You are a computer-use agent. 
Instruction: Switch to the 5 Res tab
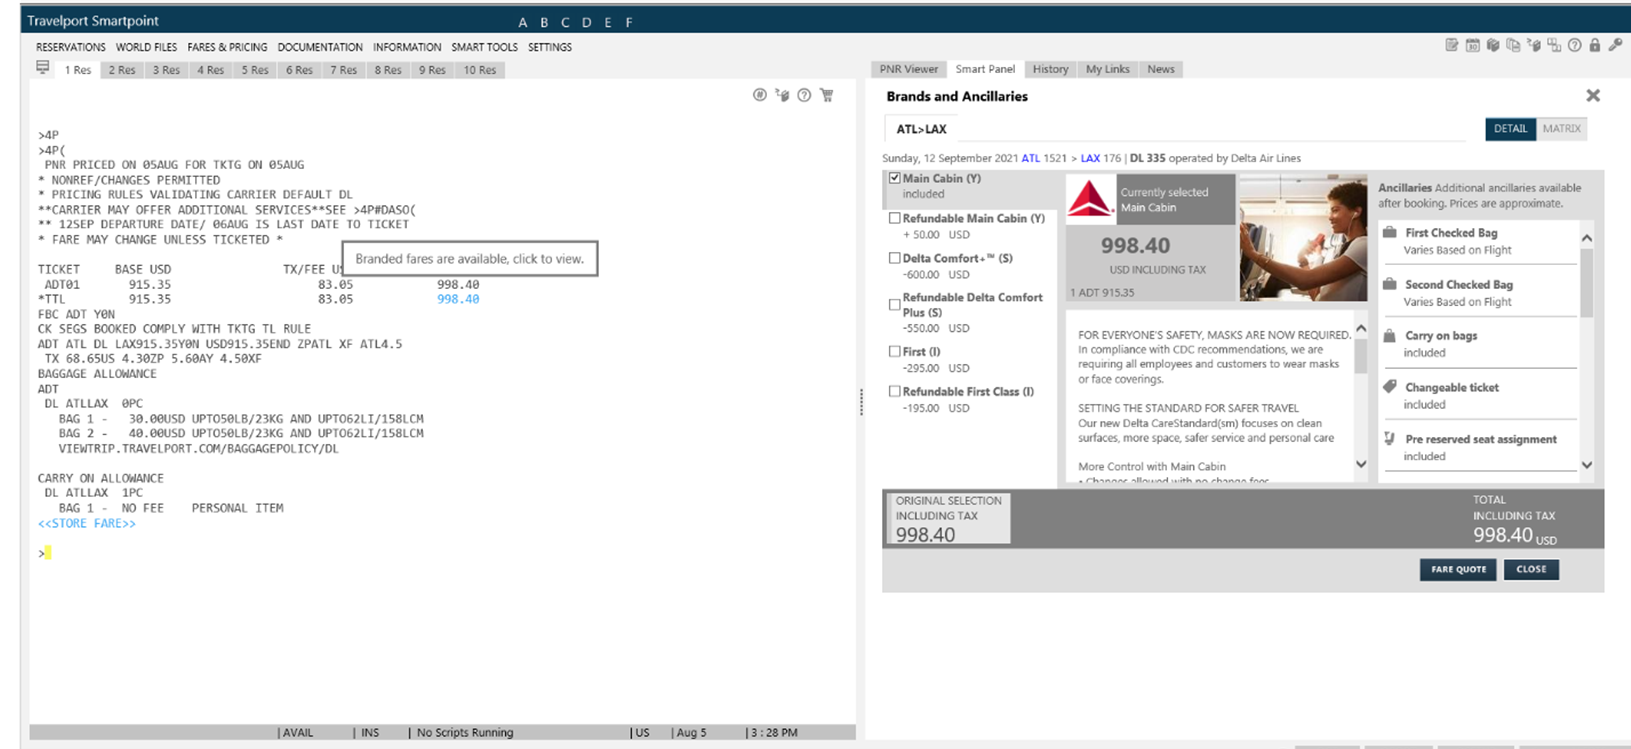click(x=255, y=70)
